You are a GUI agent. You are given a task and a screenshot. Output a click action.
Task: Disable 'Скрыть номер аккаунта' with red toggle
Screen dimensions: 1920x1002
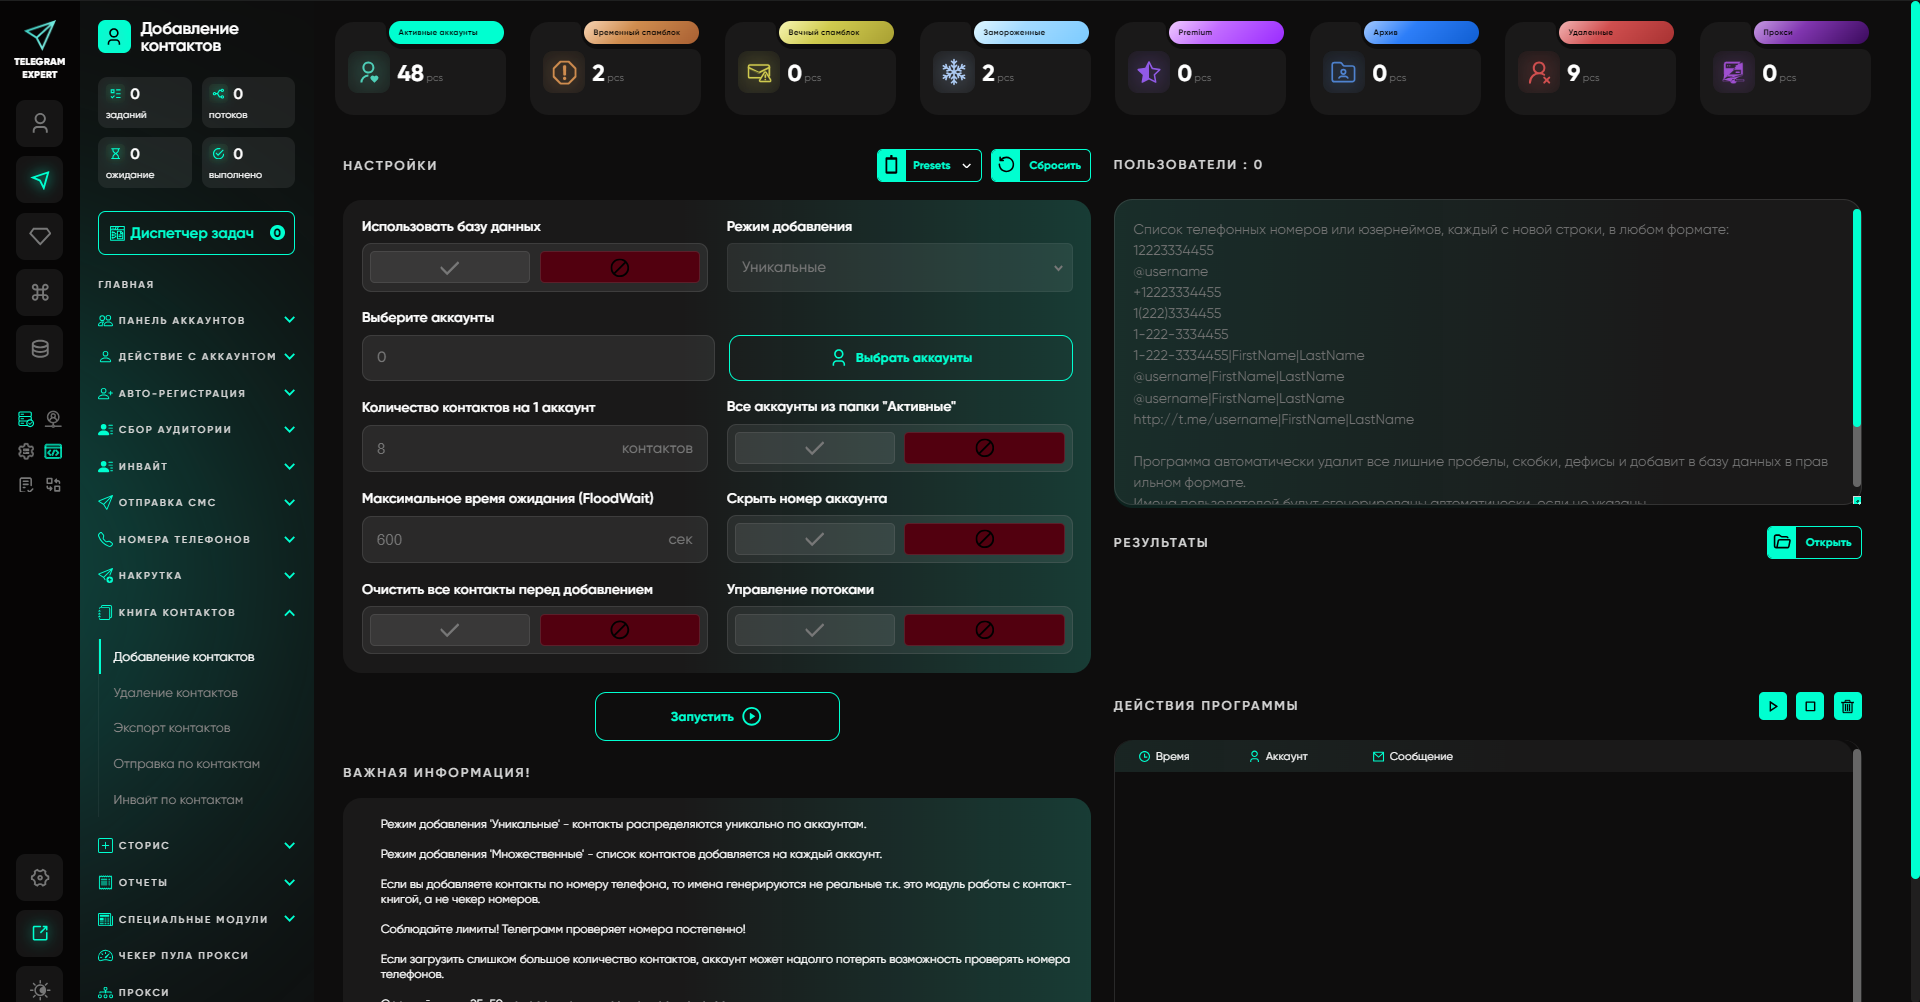(x=984, y=539)
